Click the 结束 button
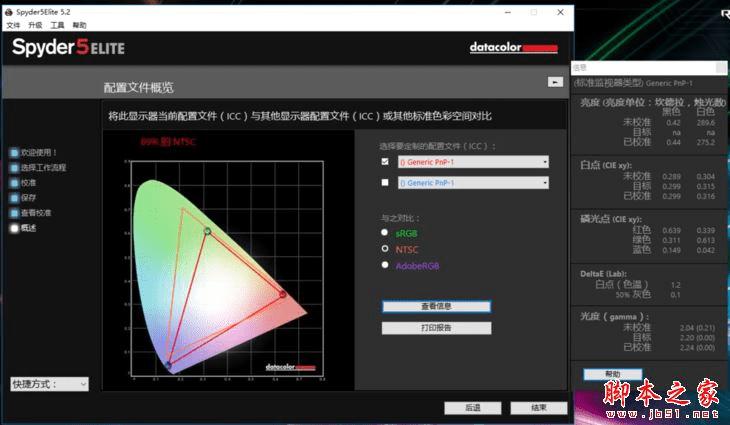This screenshot has height=425, width=730. pyautogui.click(x=539, y=408)
